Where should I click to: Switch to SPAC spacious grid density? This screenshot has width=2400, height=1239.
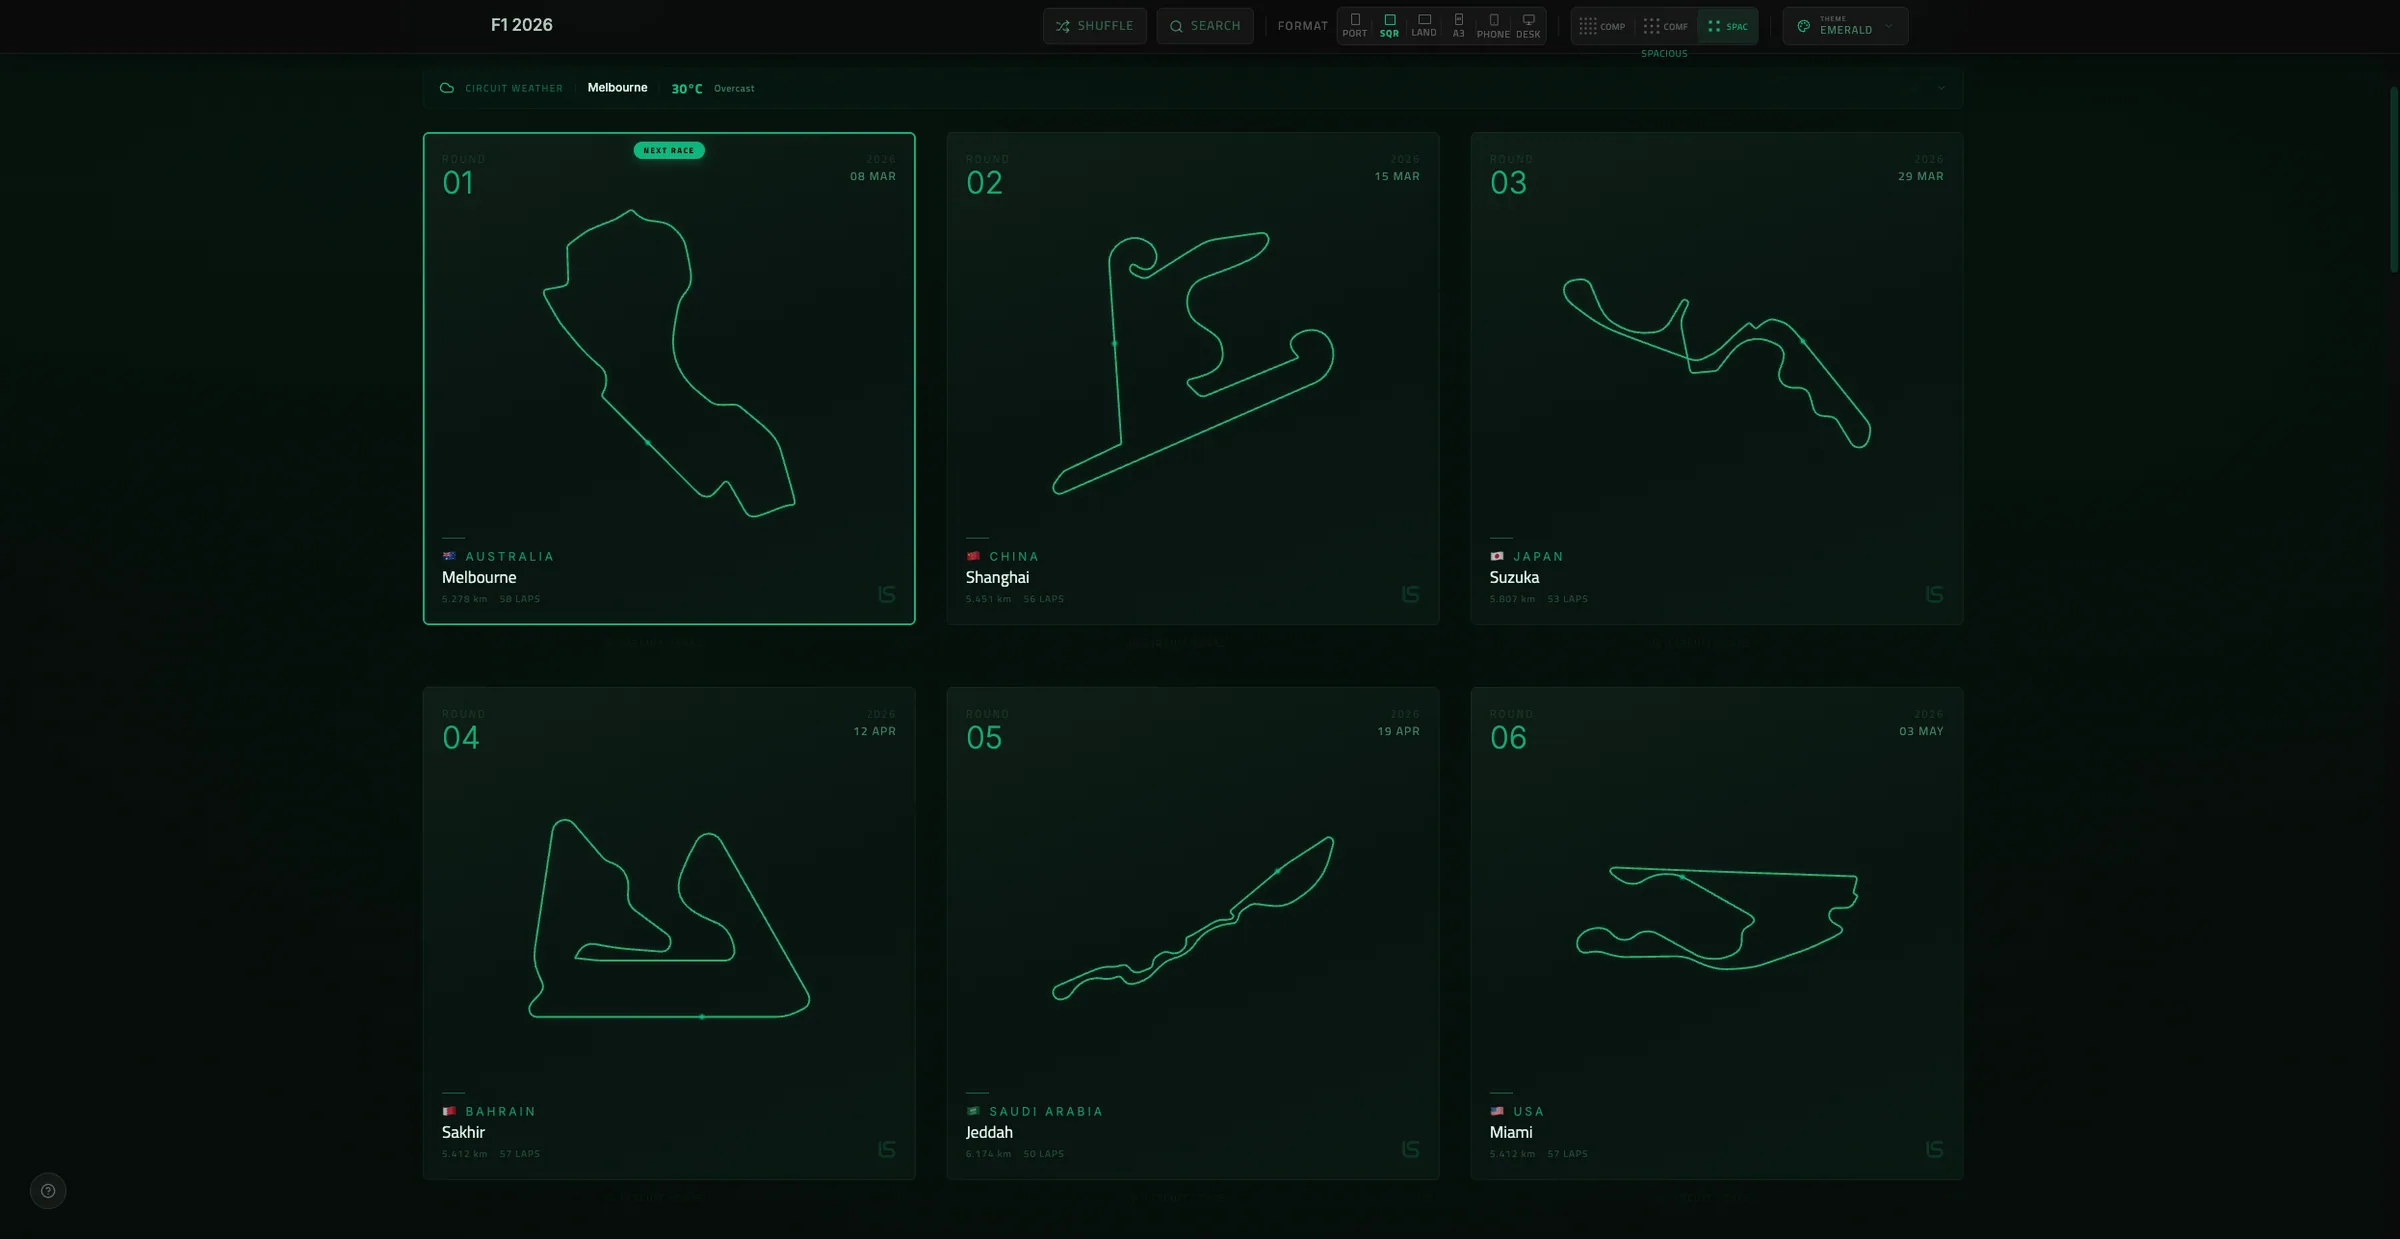1727,26
